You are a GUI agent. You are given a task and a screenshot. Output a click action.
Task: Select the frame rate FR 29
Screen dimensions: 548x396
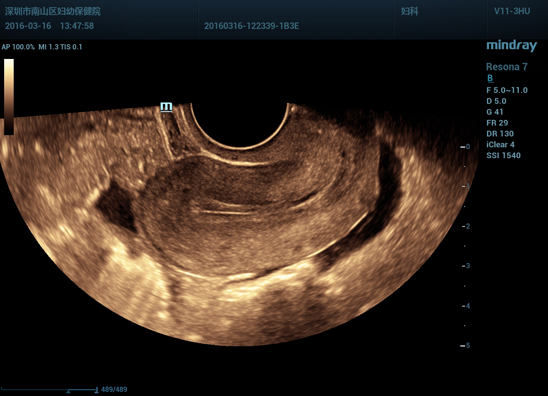pos(497,123)
